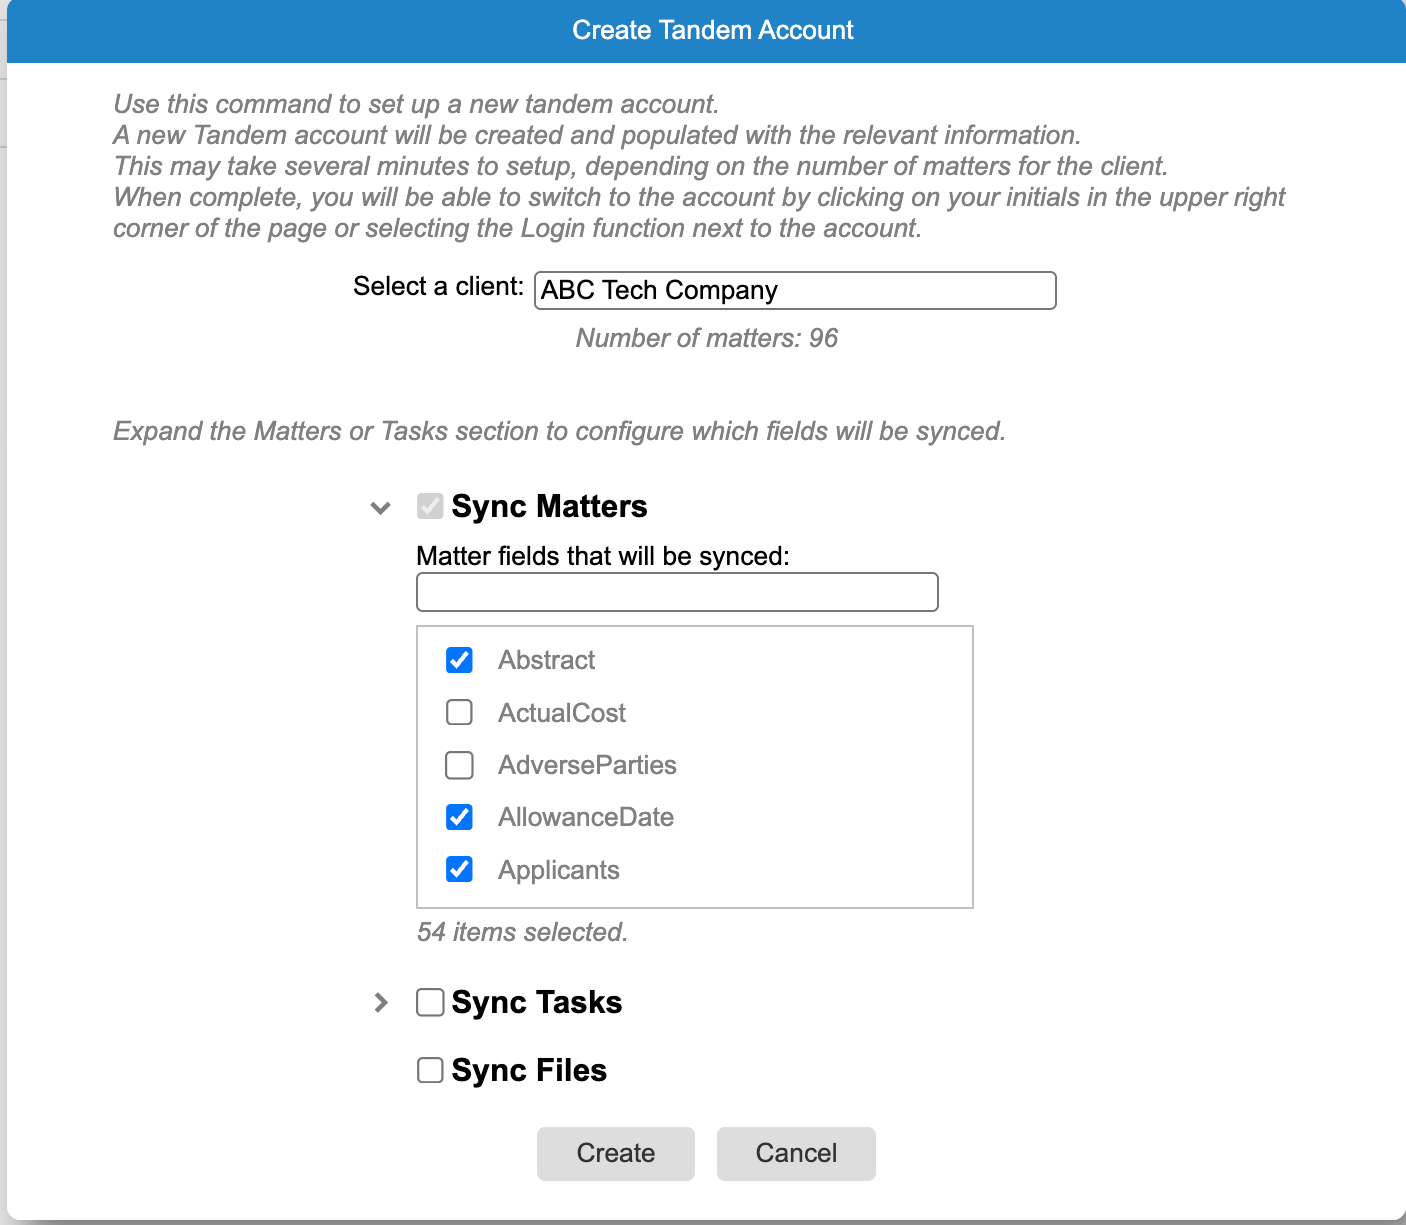Check the ActualCost field checkbox

tap(459, 712)
